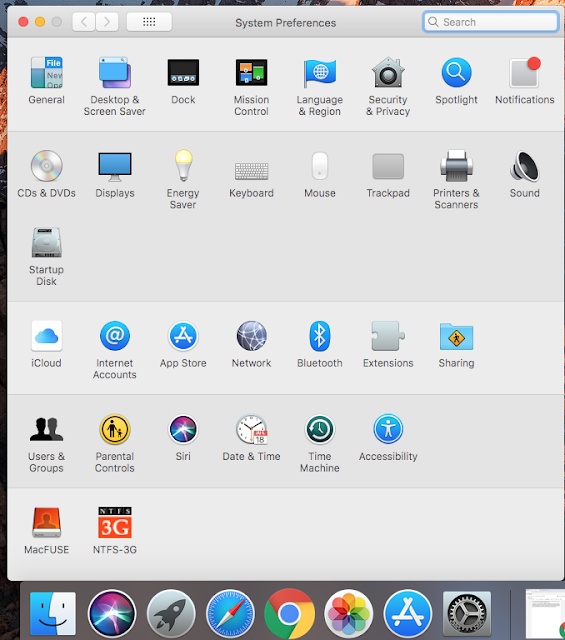
Task: Launch Google Chrome from the Dock
Action: coord(289,613)
